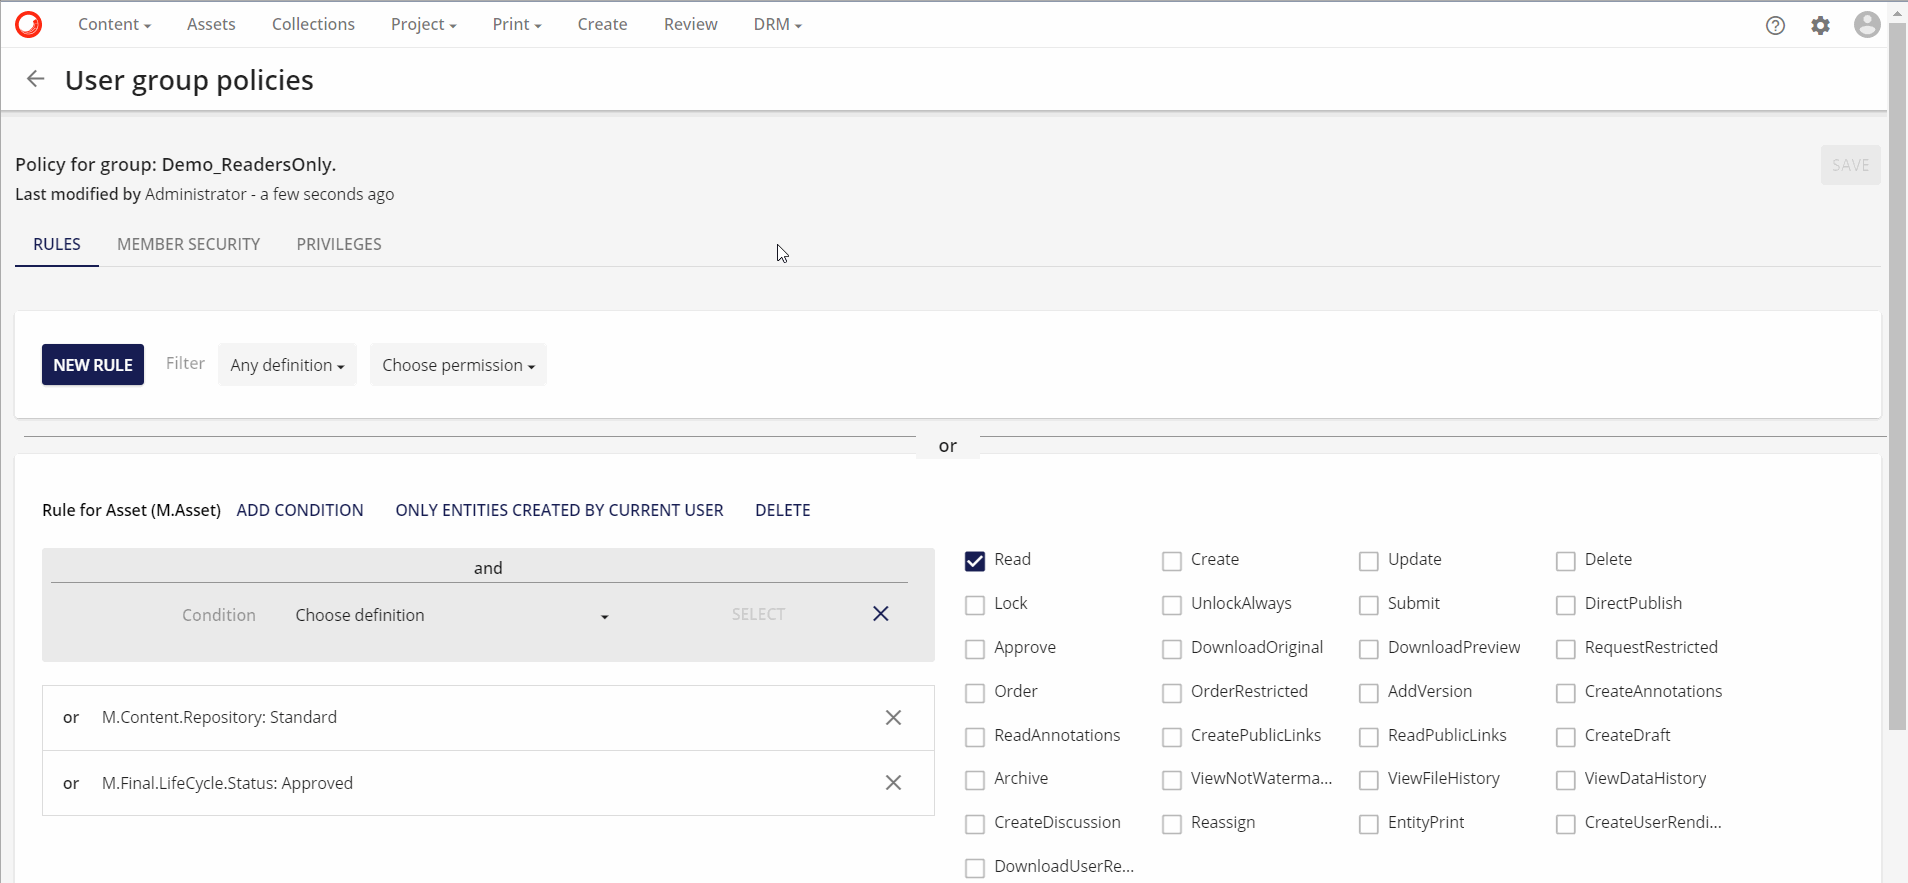Click the red application logo icon
Viewport: 1908px width, 883px height.
[29, 24]
